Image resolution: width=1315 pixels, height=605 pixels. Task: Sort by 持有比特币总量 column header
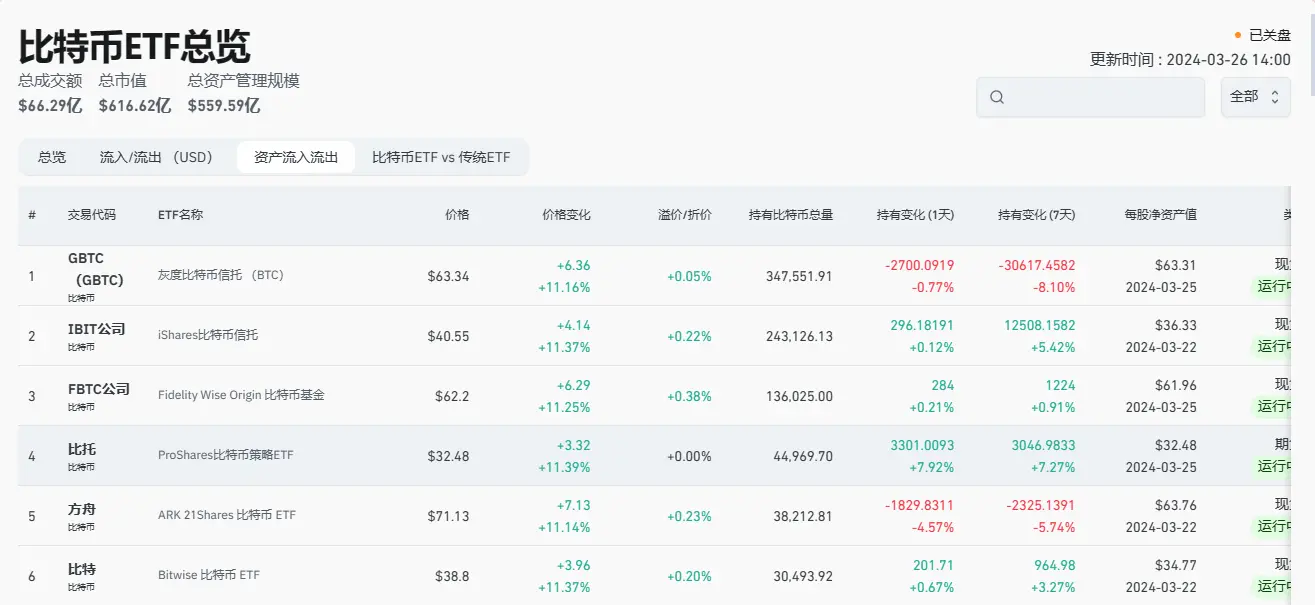[x=791, y=215]
